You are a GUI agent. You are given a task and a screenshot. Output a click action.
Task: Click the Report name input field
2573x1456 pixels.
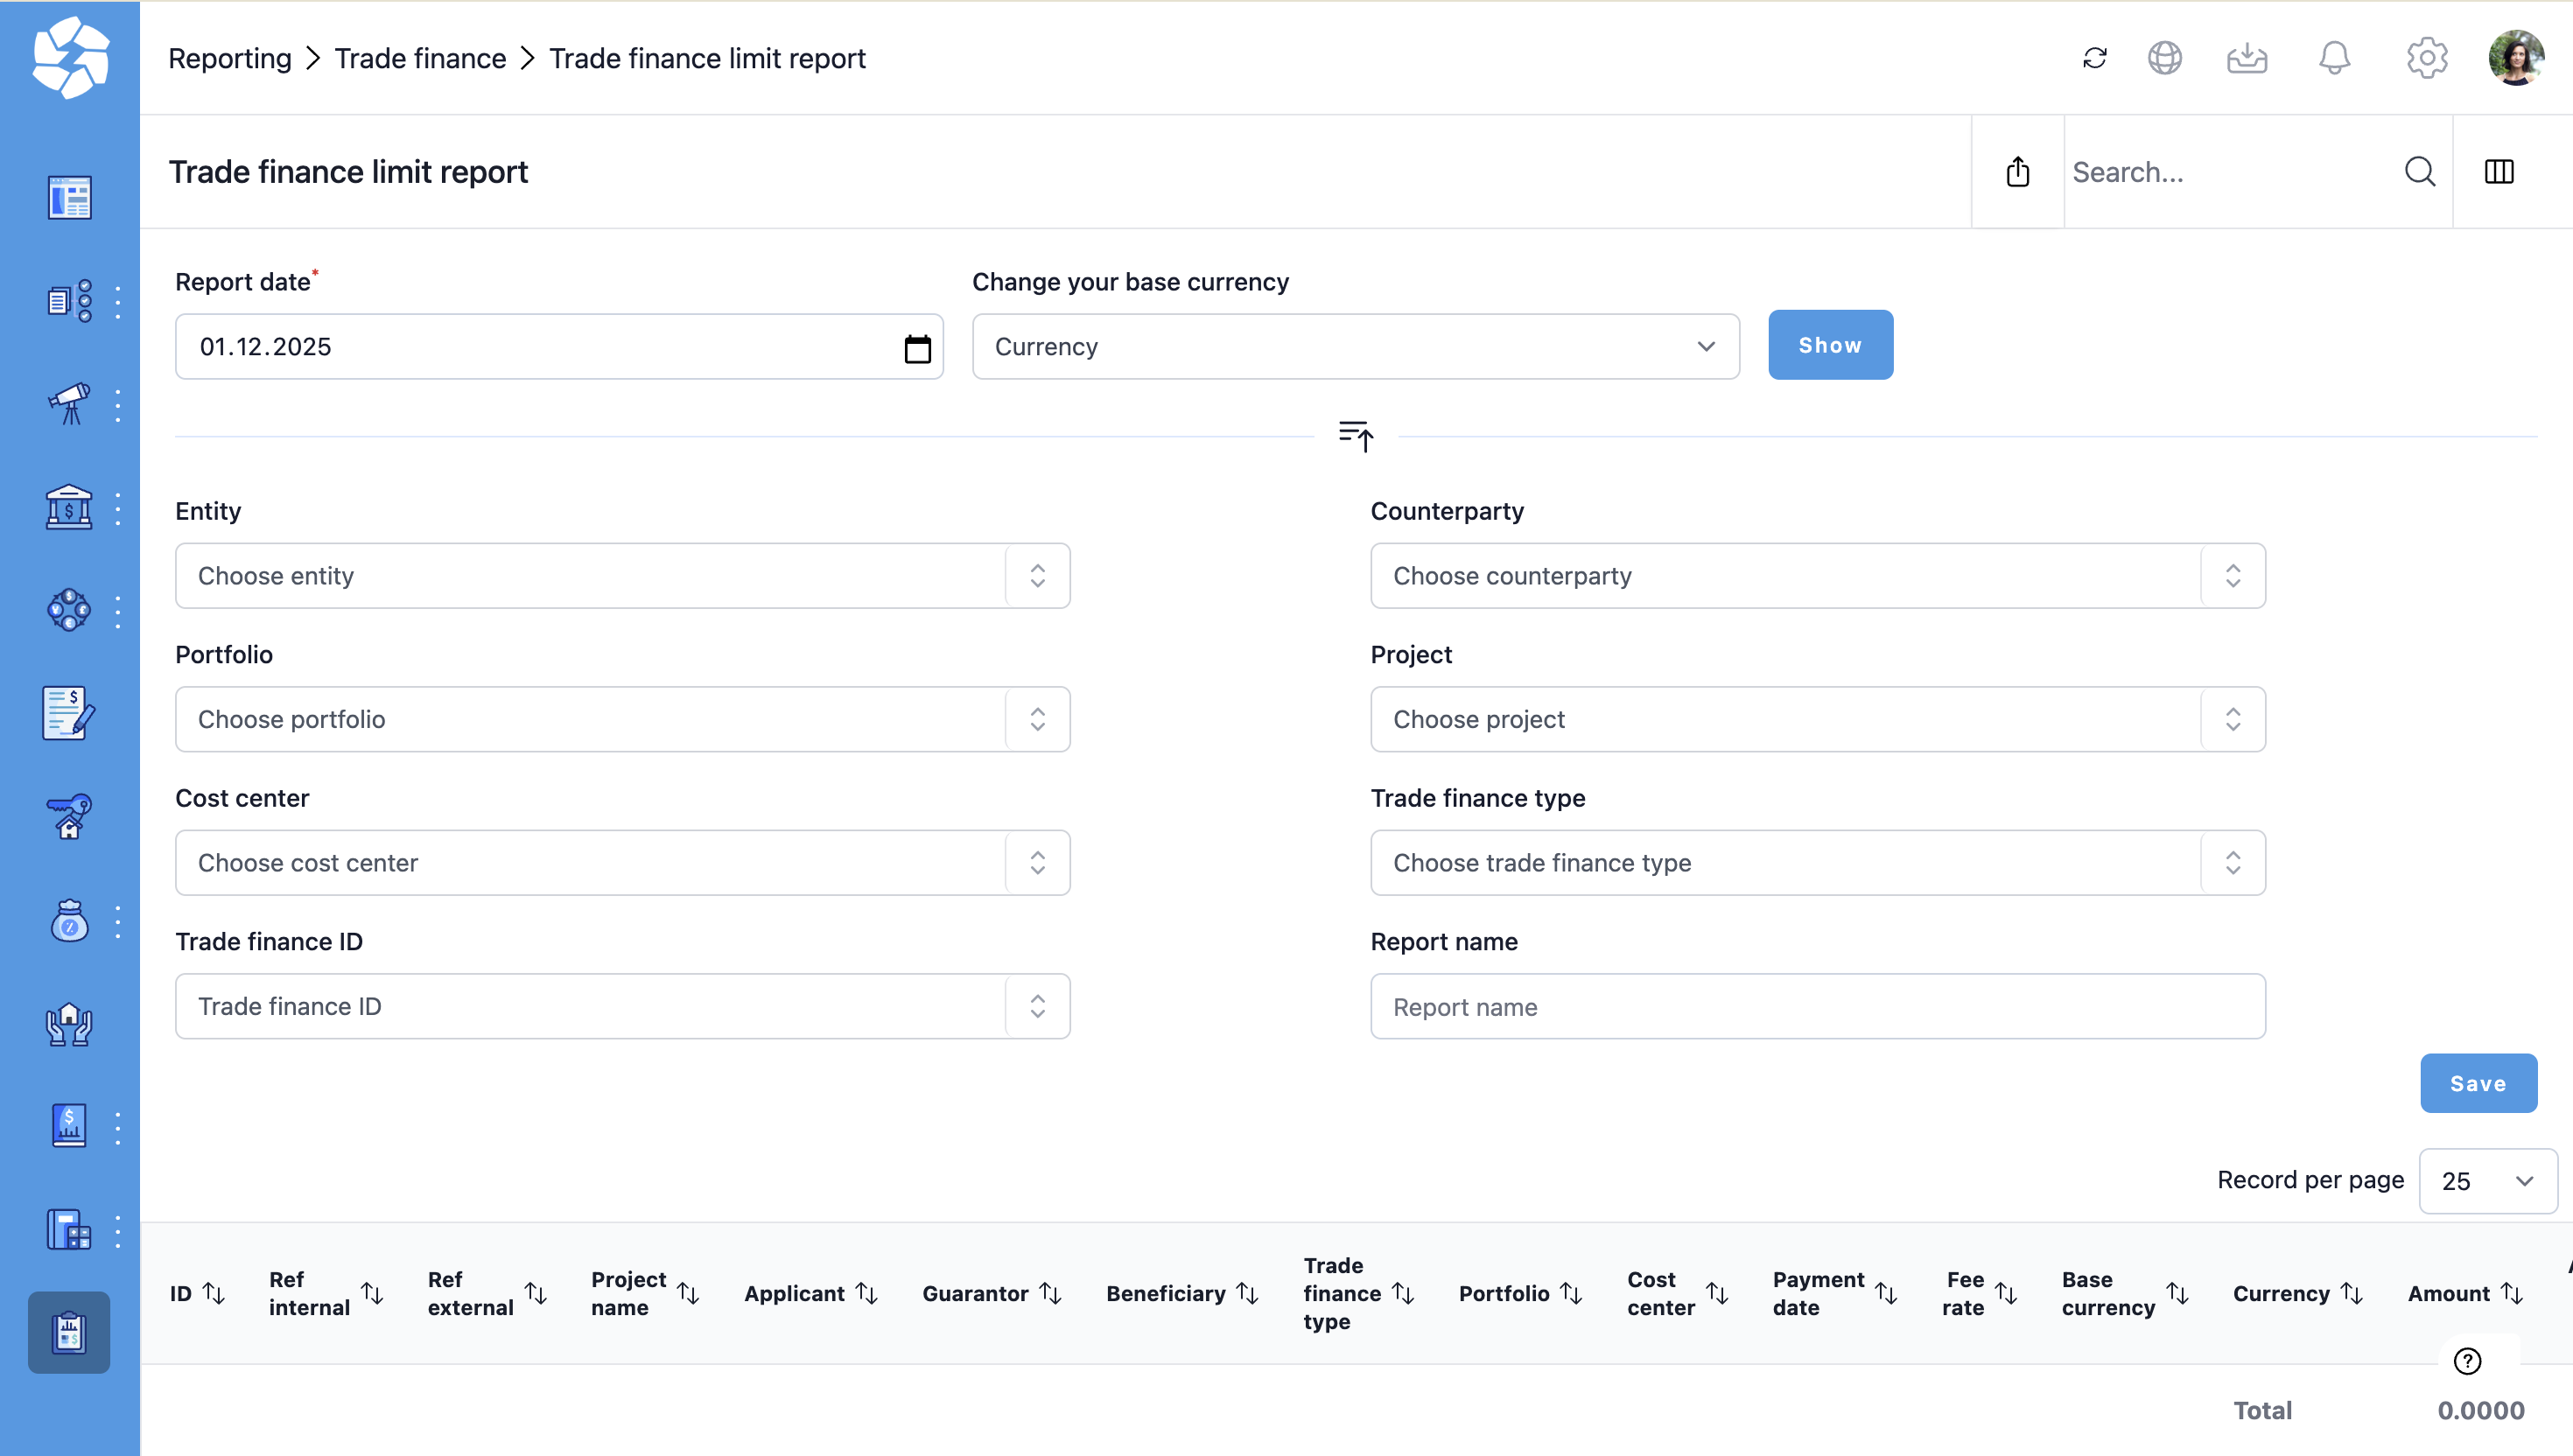coord(1816,1007)
